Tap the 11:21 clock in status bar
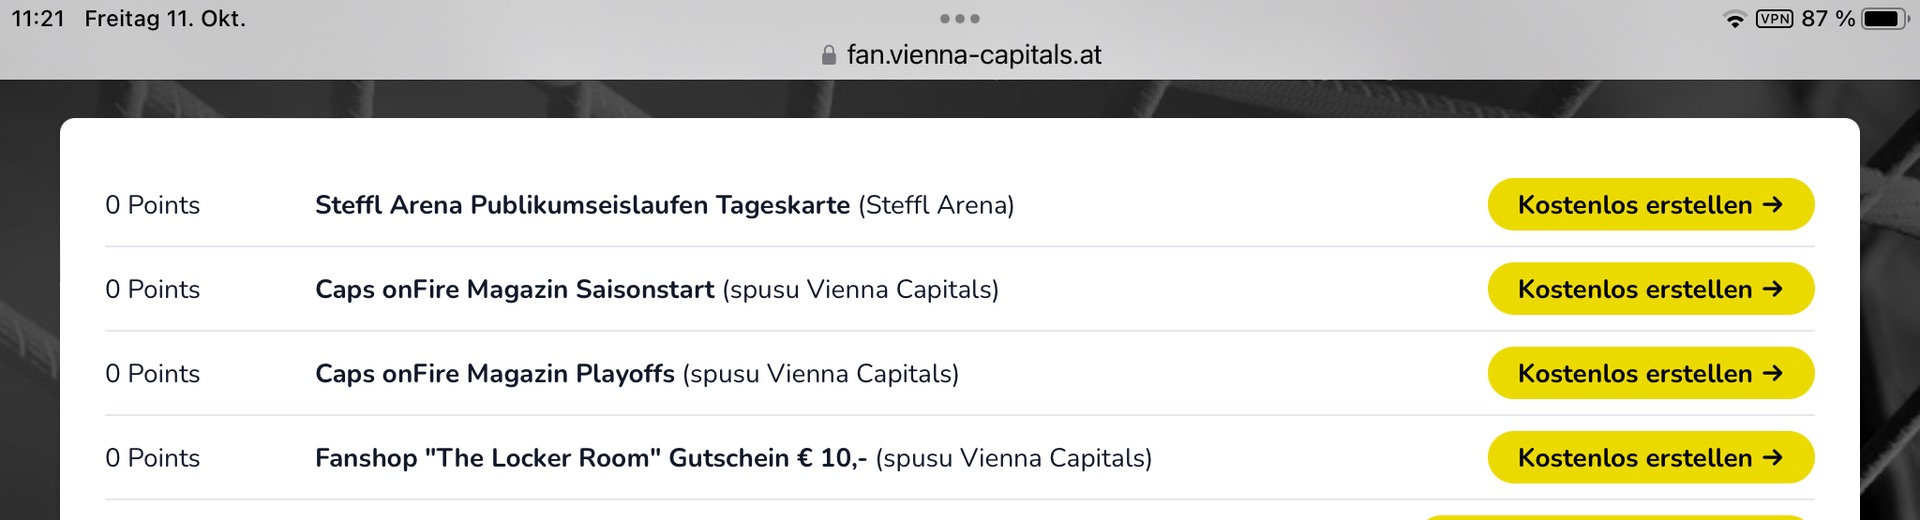This screenshot has height=520, width=1920. click(38, 19)
